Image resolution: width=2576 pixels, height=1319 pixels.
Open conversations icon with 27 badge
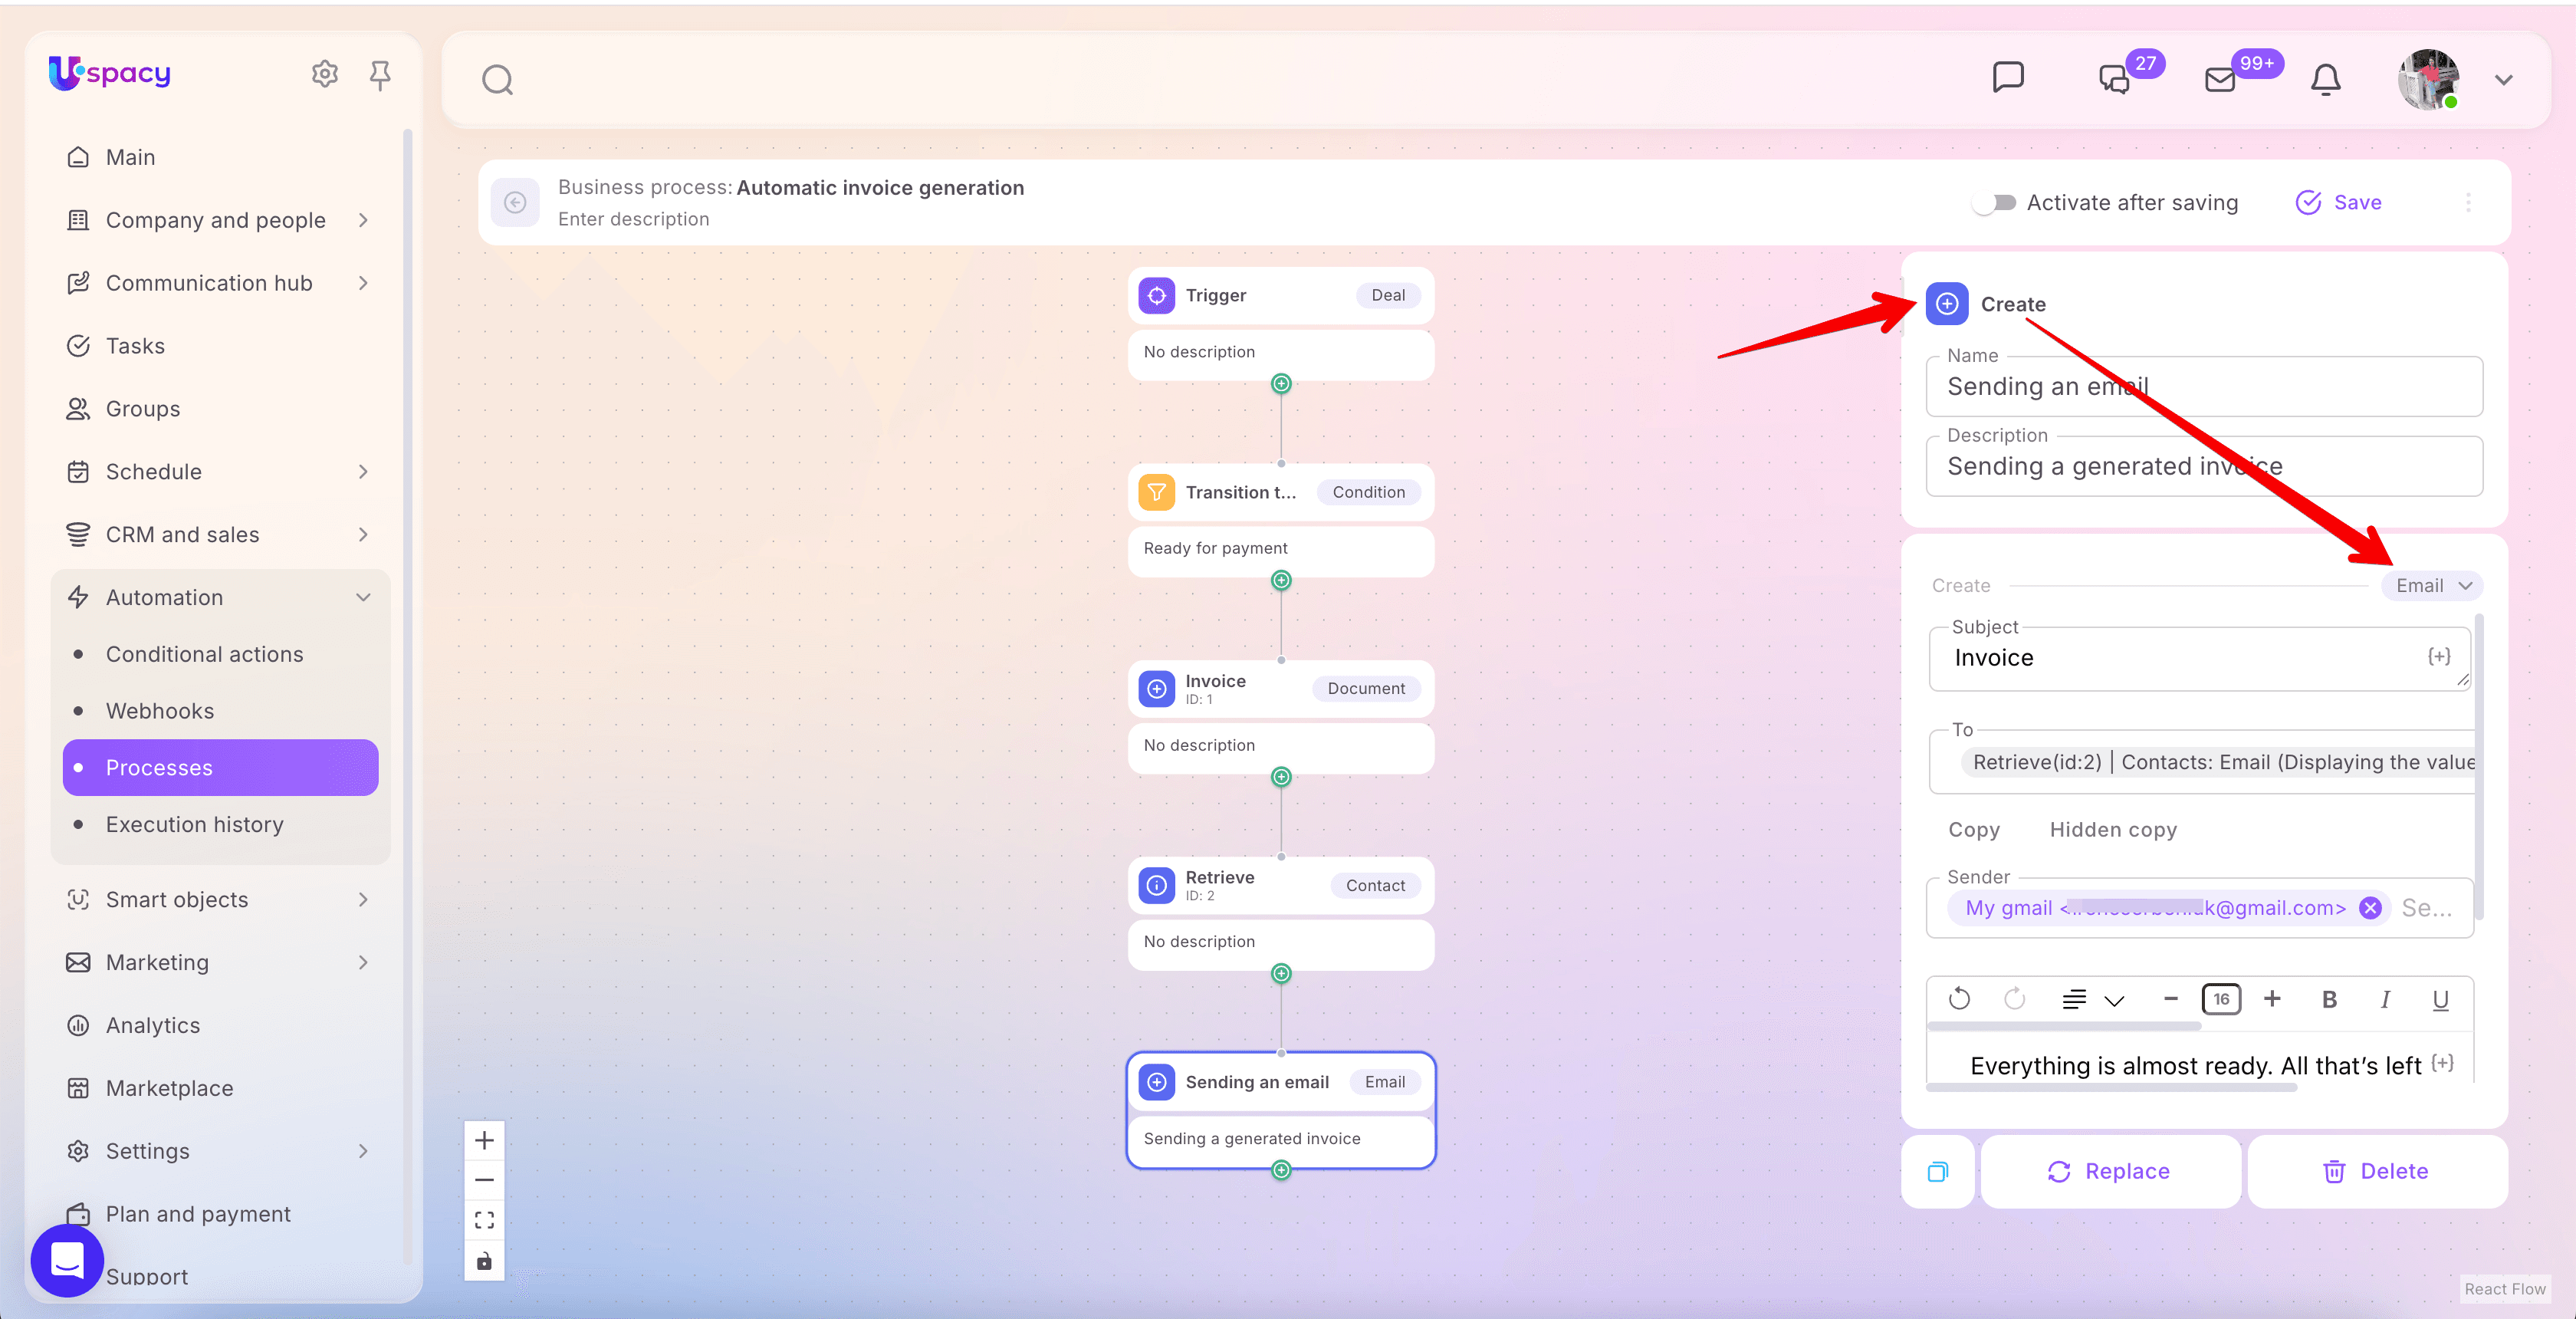click(x=2114, y=79)
